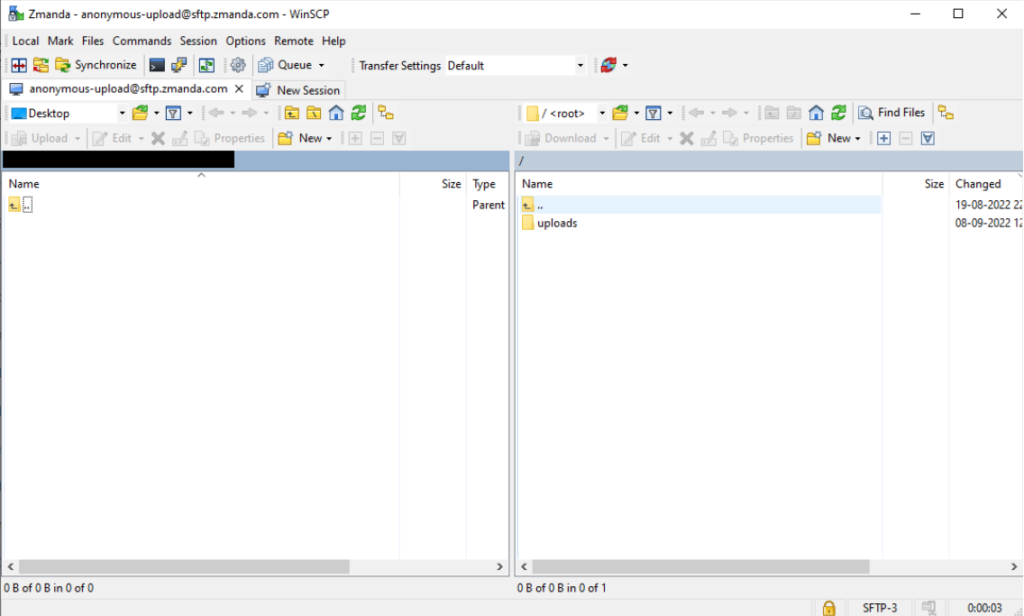
Task: Open the terminal console icon
Action: pos(157,65)
